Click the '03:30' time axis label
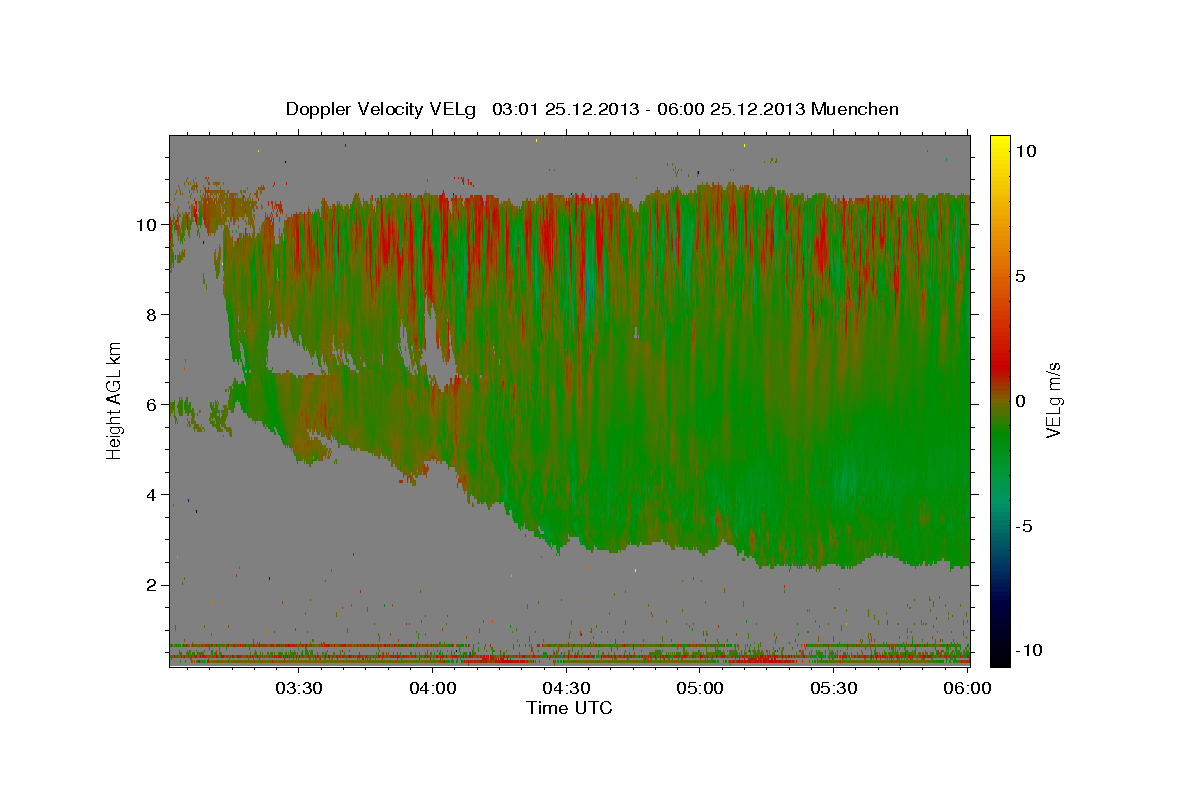1200x800 pixels. (x=299, y=688)
